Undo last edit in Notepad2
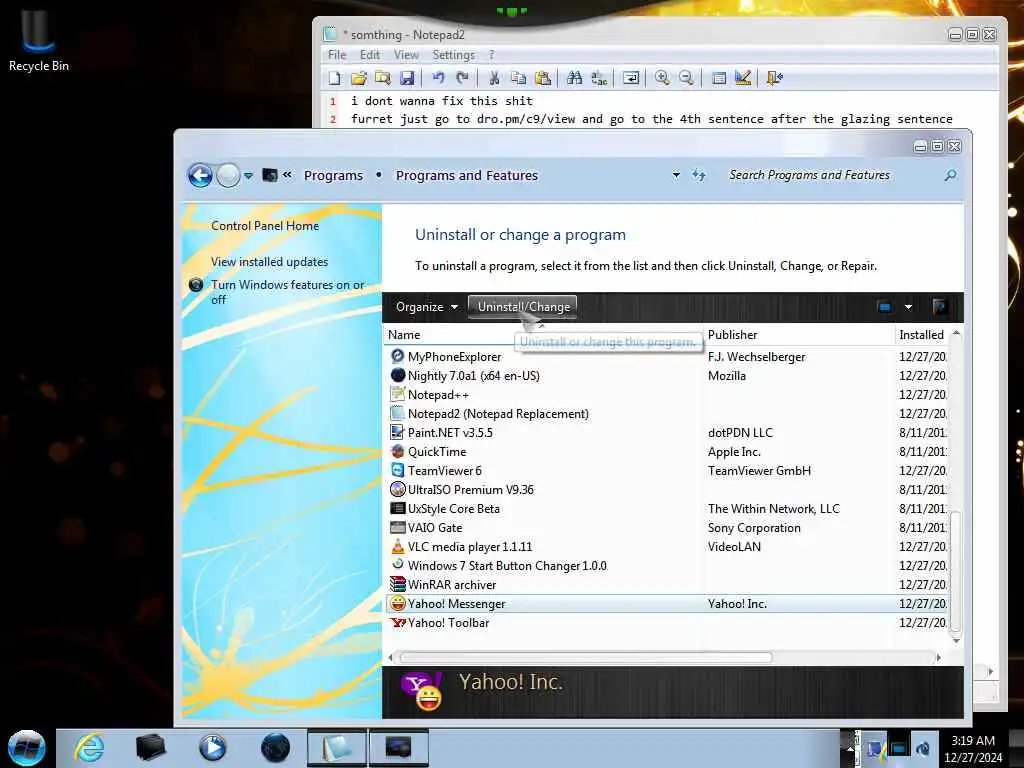Viewport: 1024px width, 768px height. [438, 78]
